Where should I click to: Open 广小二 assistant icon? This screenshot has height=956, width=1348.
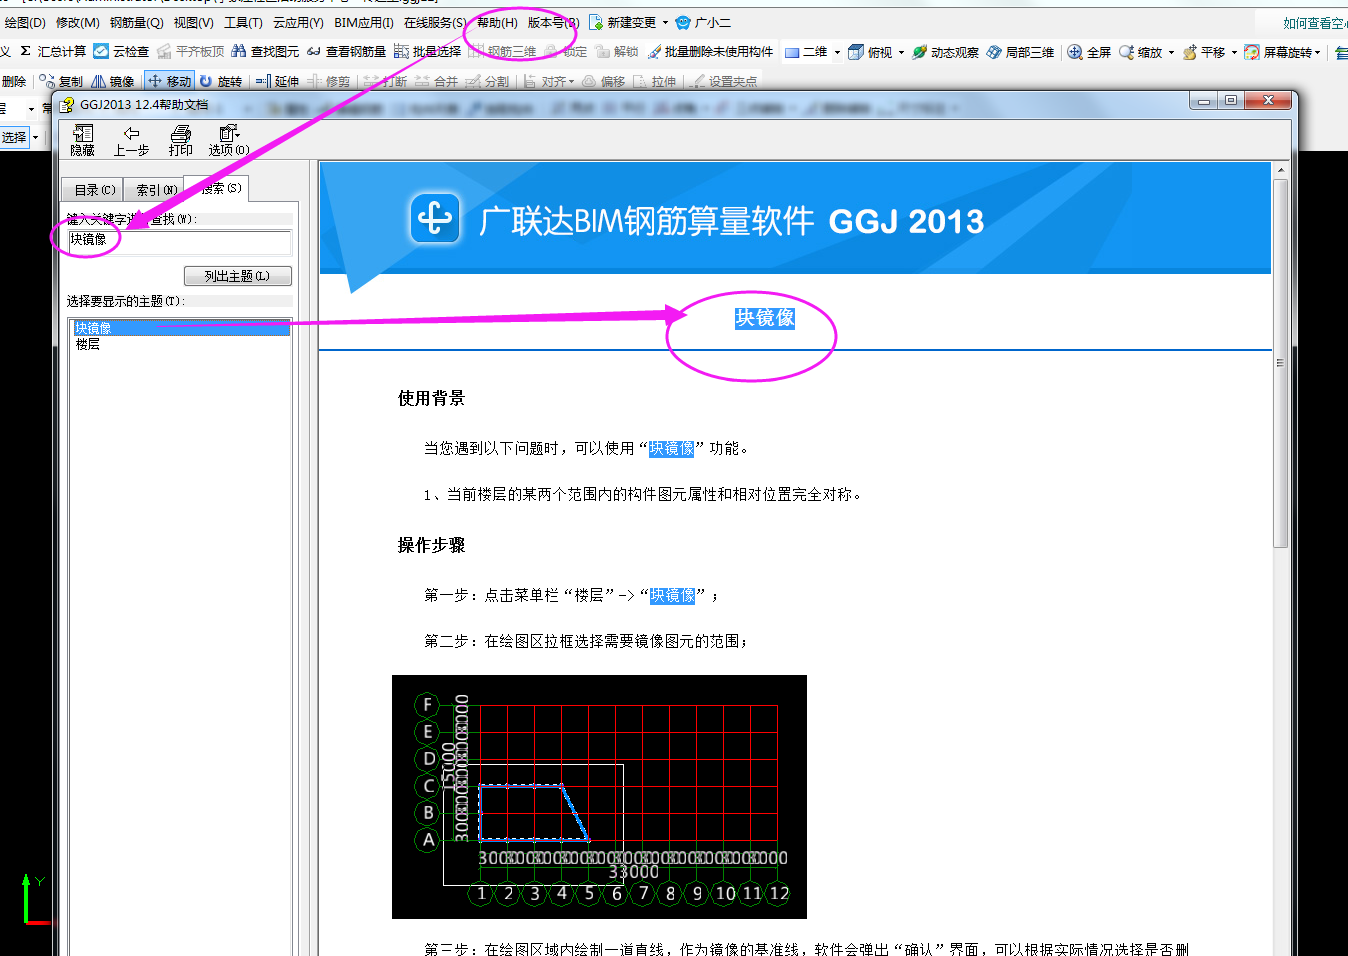click(683, 22)
